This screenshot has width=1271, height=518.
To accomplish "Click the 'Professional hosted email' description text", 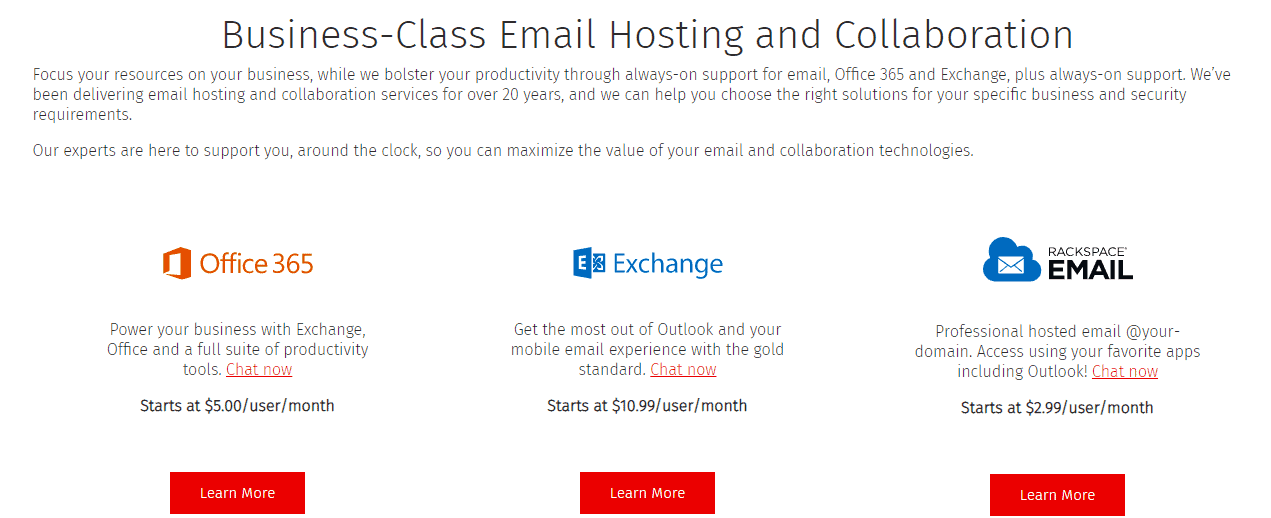I will pos(1057,342).
